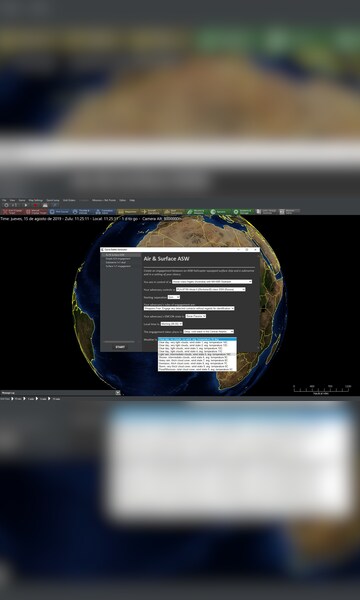Choose 'Light rain, intermediate clouds, wind state 5'
The height and width of the screenshot is (600, 360).
[197, 354]
